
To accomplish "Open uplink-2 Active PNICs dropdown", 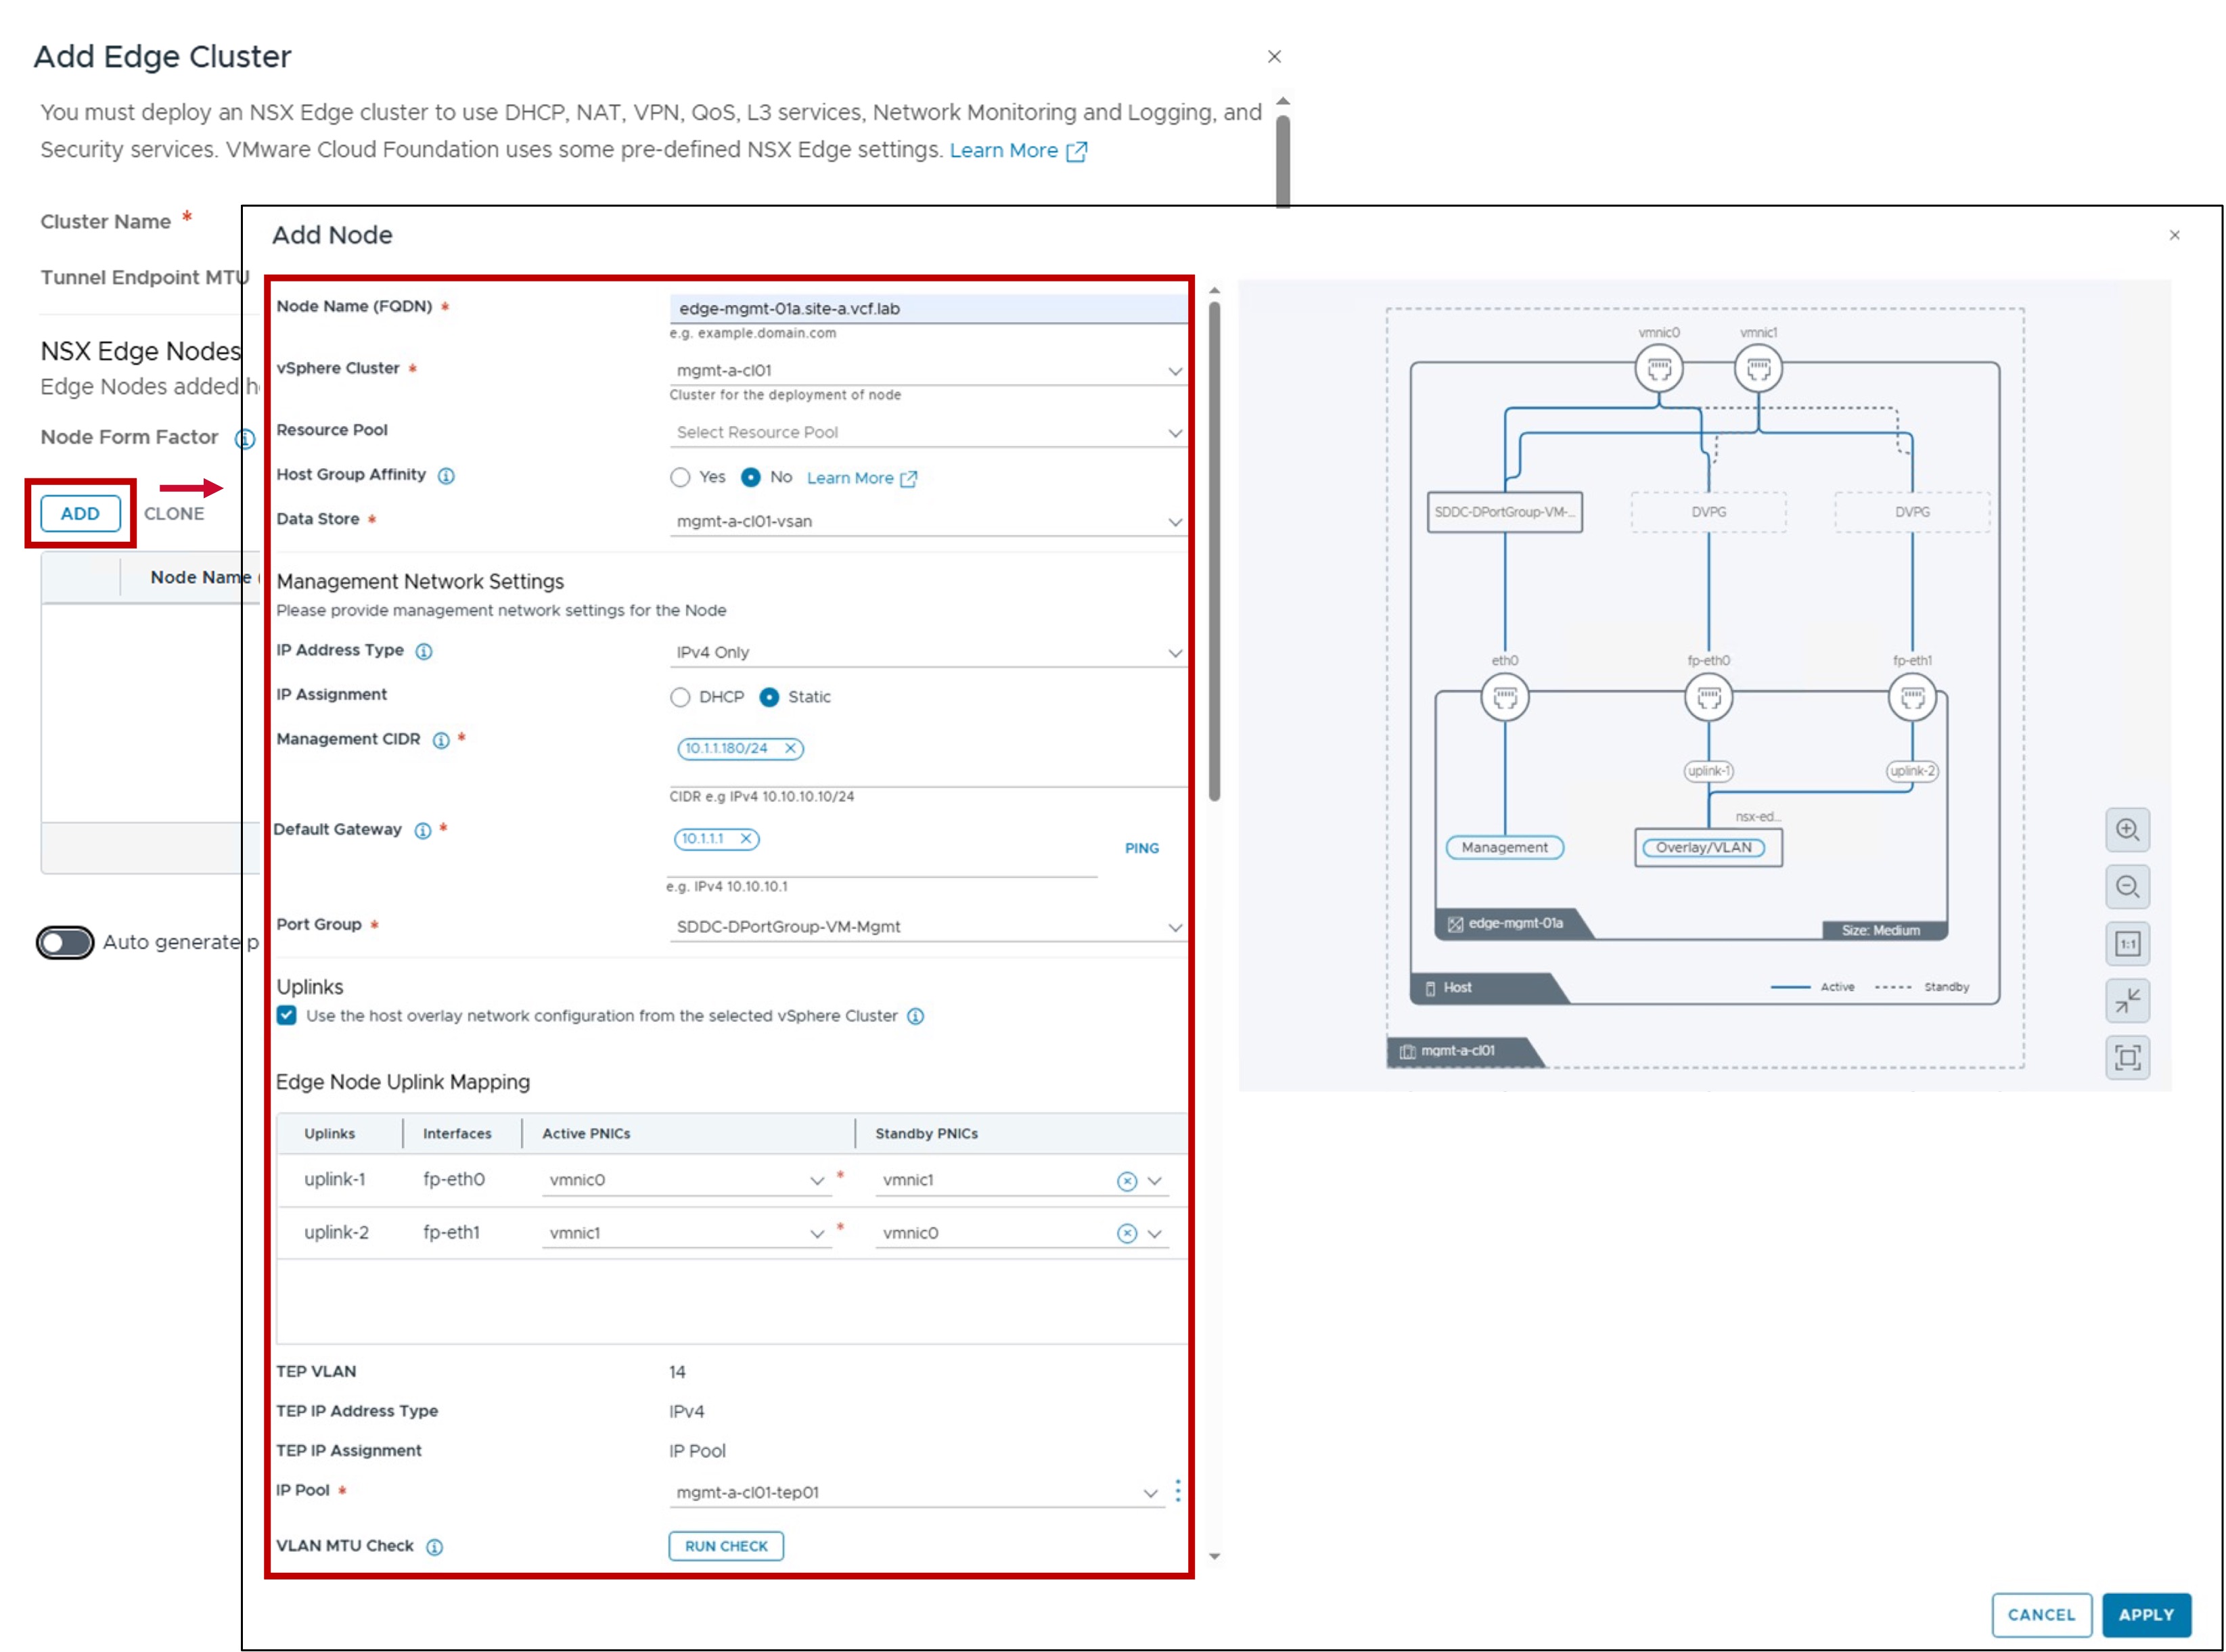I will pos(686,1234).
